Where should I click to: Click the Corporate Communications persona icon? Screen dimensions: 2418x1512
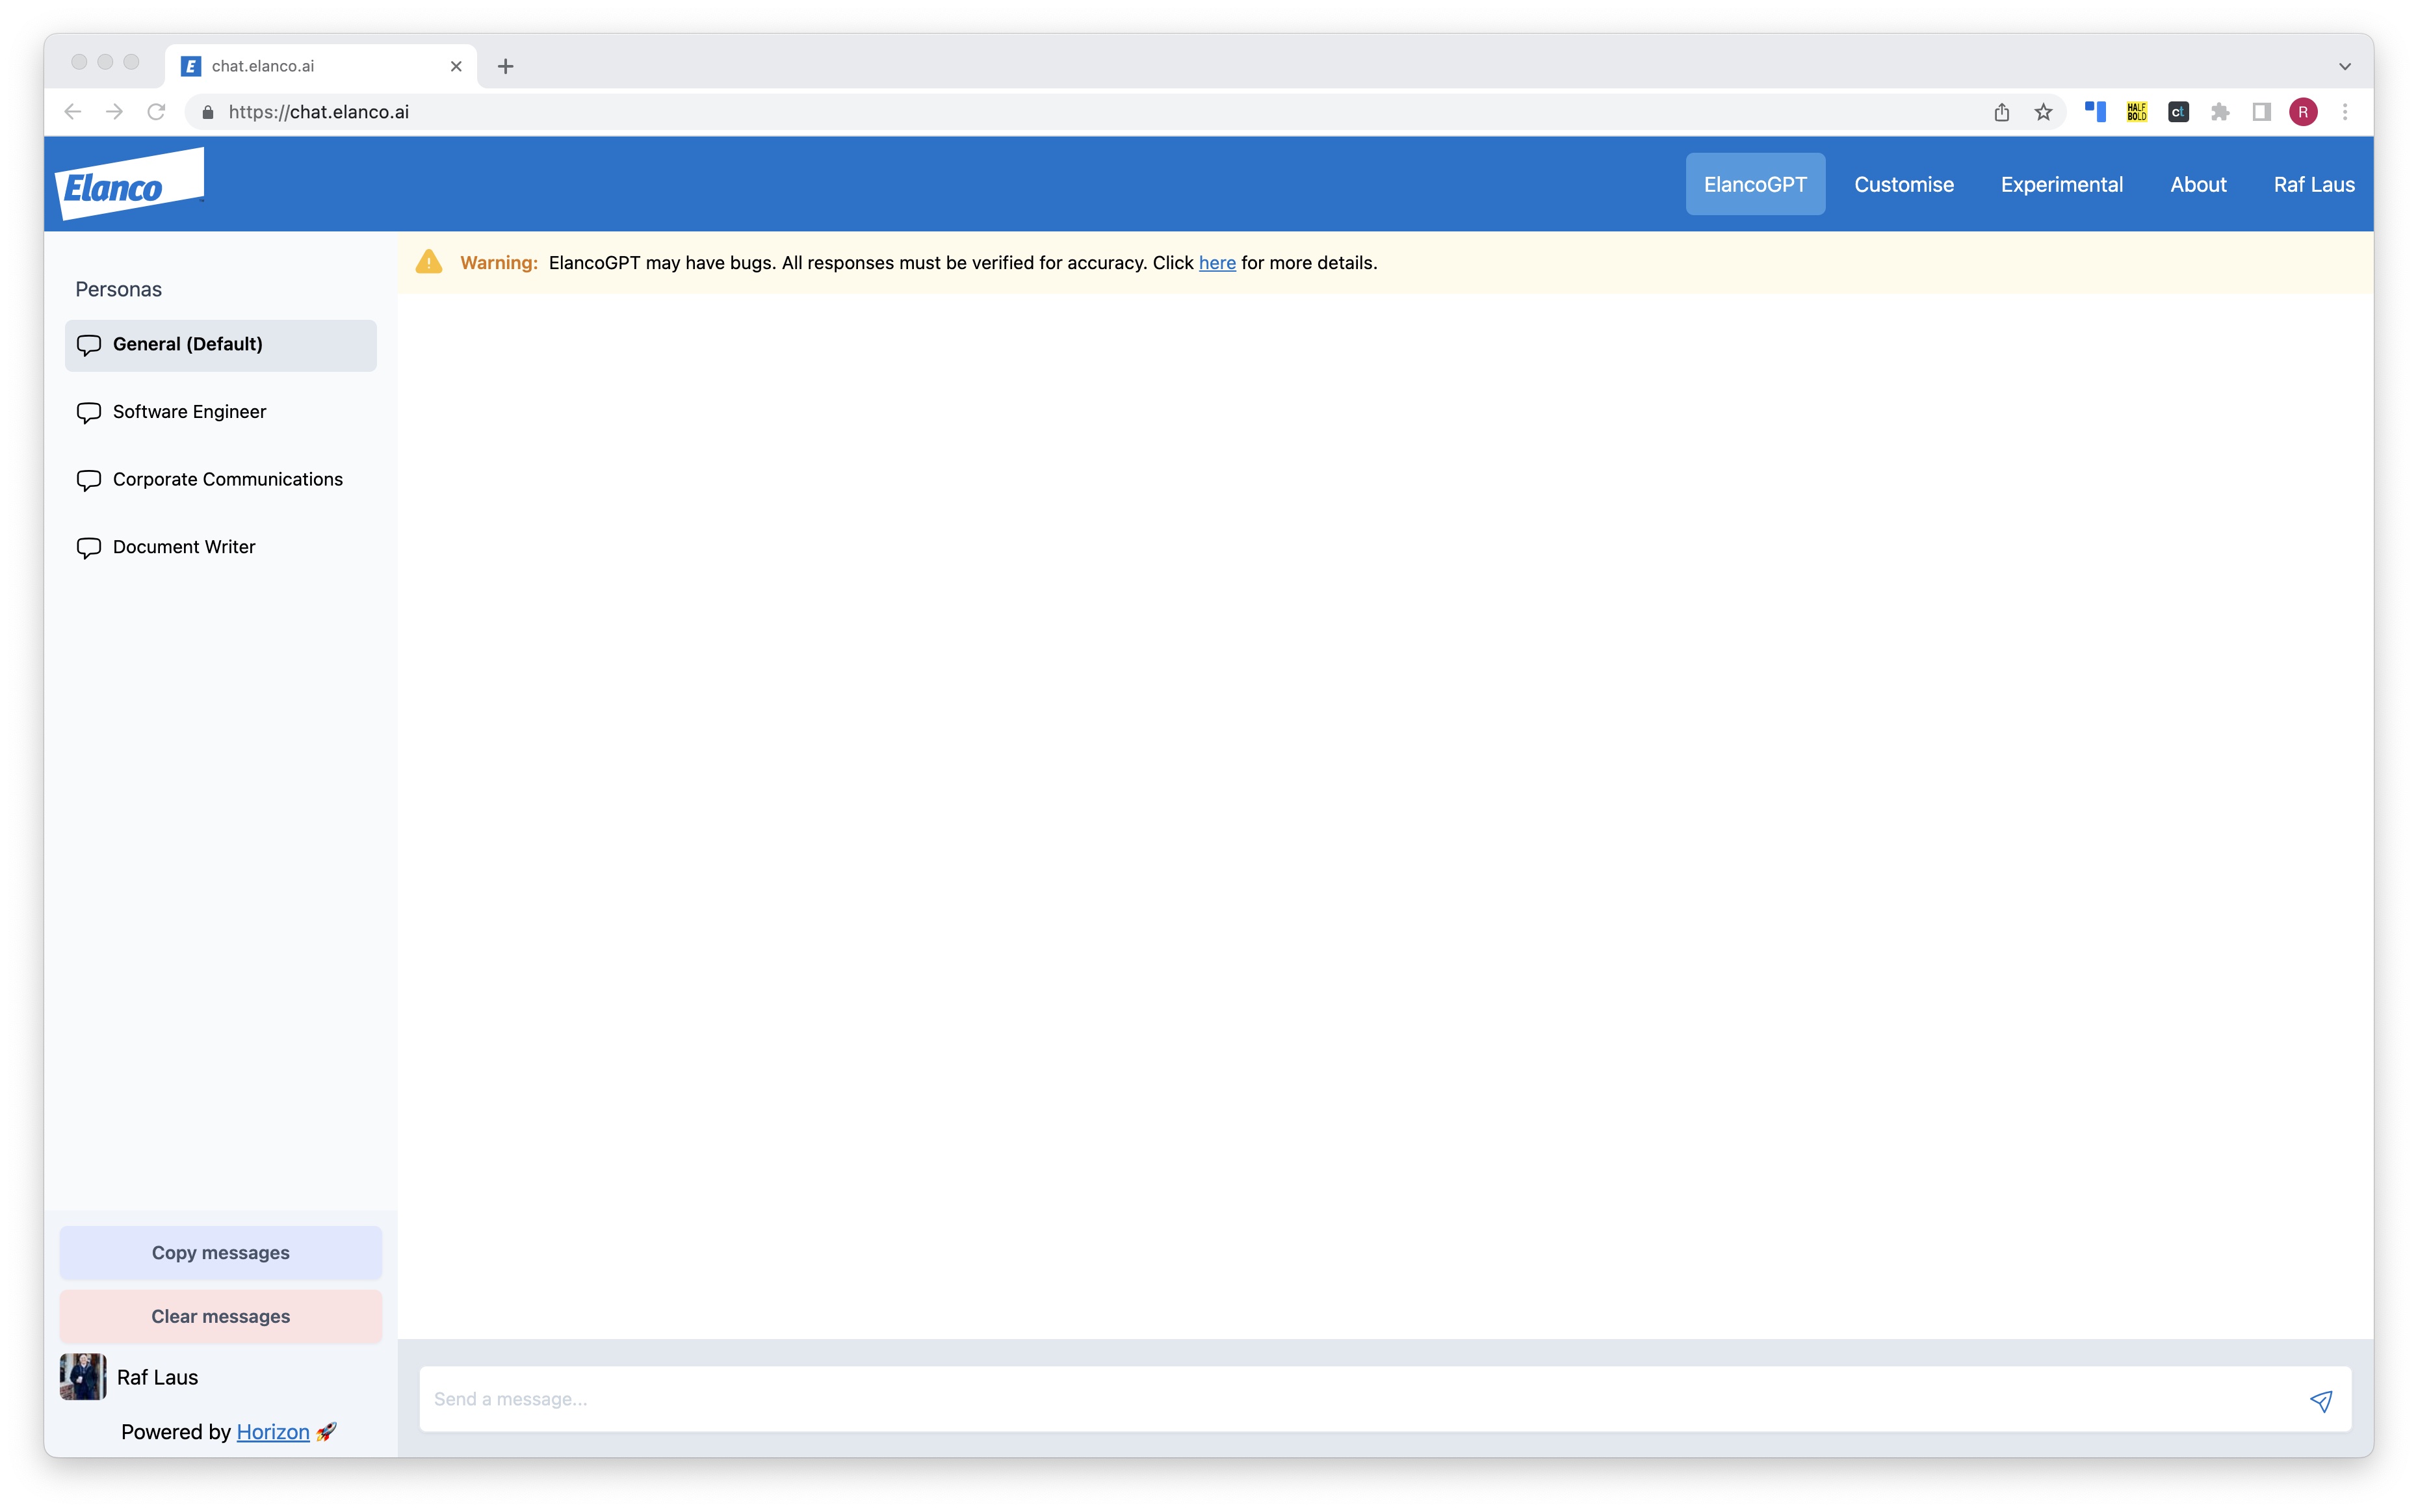(89, 479)
